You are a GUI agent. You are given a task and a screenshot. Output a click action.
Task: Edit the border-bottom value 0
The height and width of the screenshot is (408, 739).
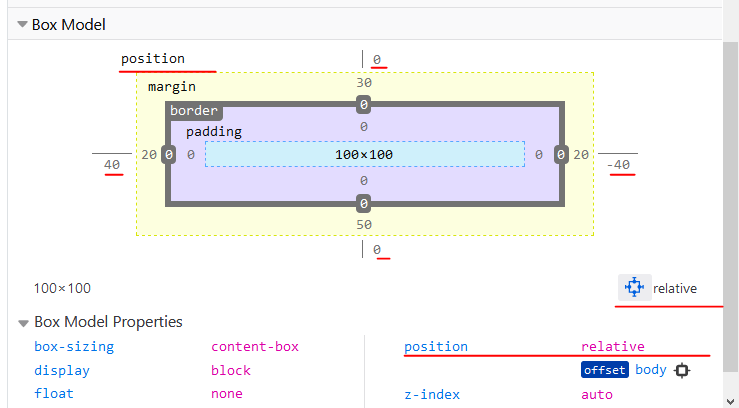(x=364, y=204)
